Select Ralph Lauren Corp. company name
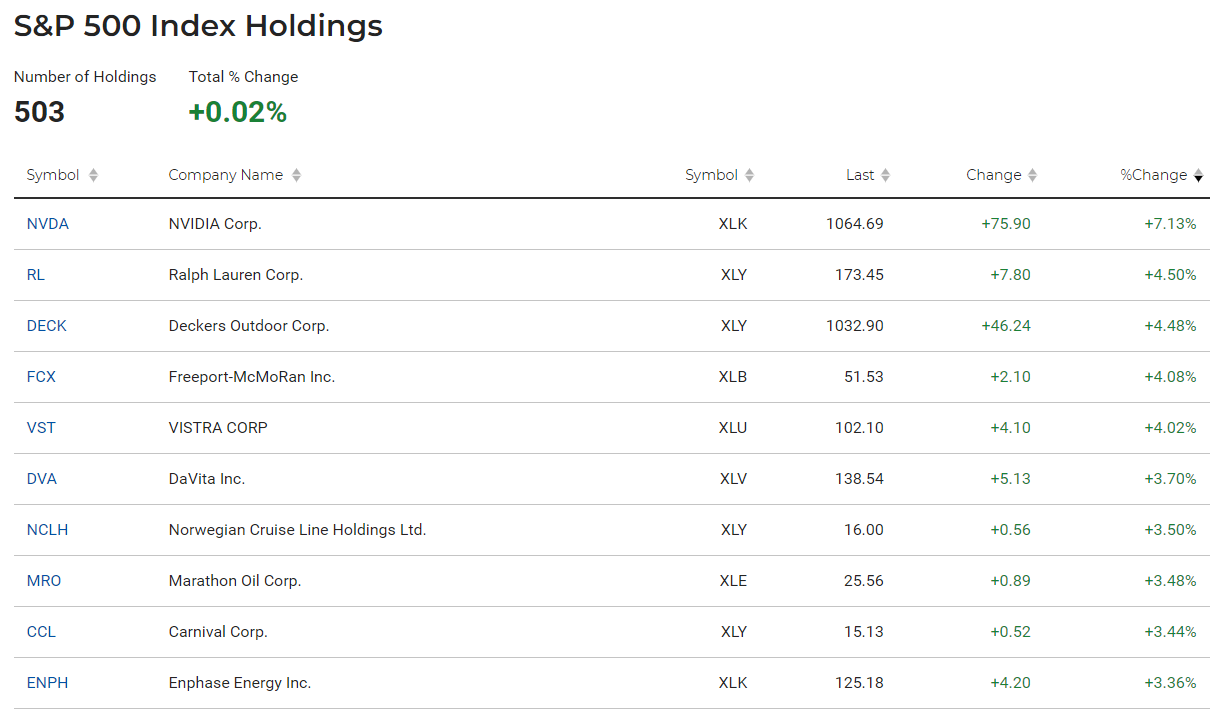This screenshot has height=718, width=1231. [236, 275]
